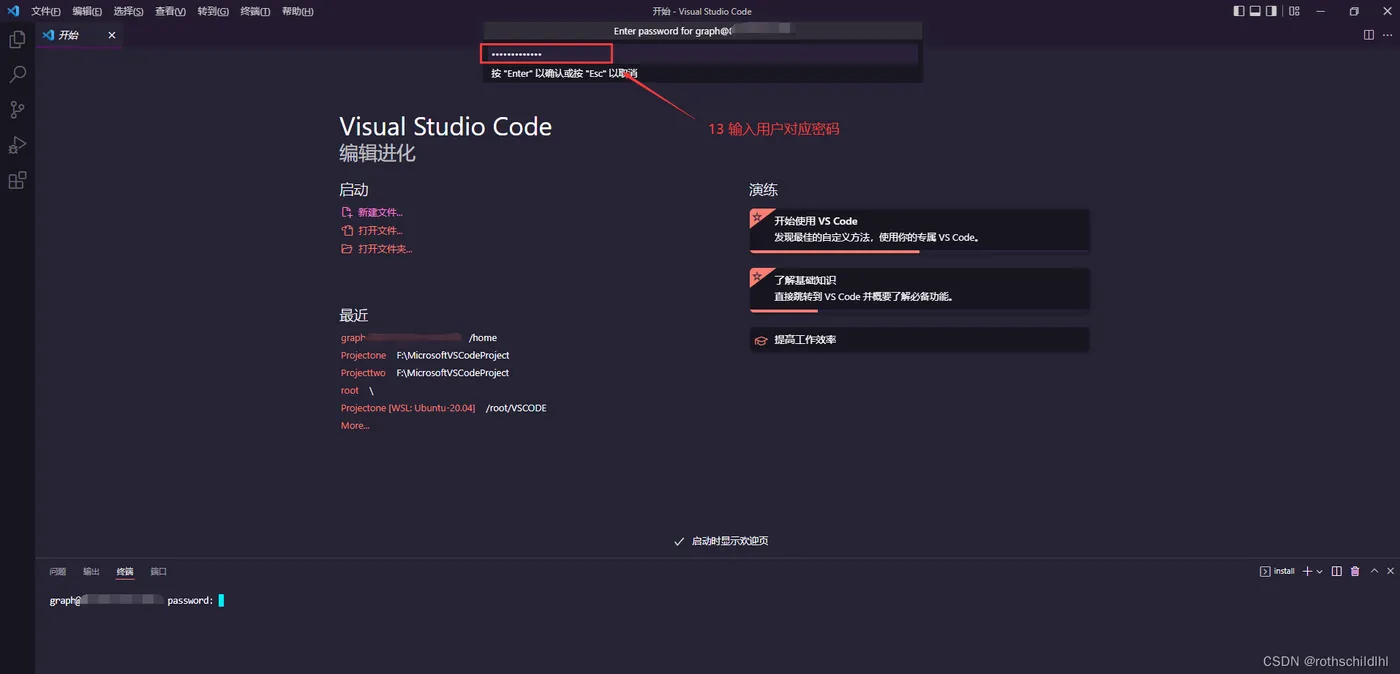Open the 编辑(E) menu
The image size is (1400, 674).
87,11
